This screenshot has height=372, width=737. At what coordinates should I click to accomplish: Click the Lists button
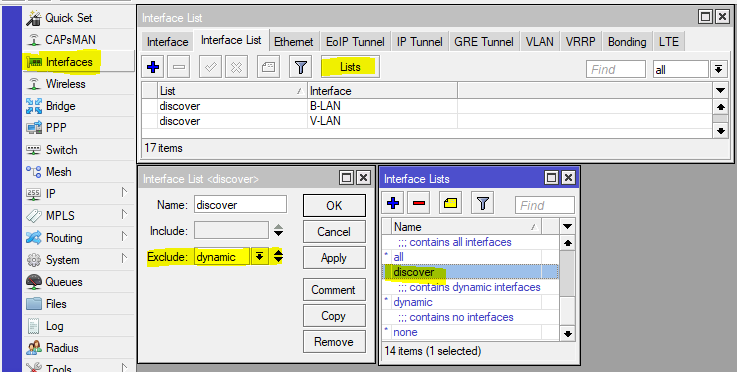[x=350, y=67]
